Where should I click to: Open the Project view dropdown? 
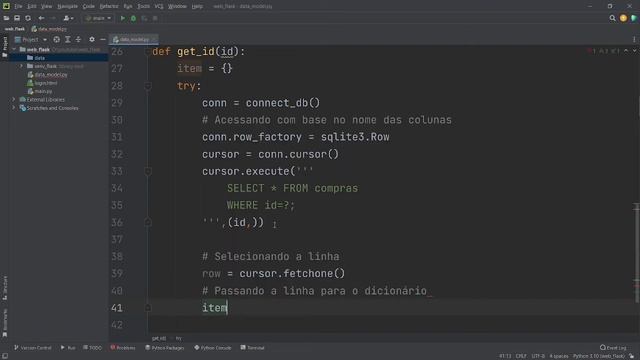(x=31, y=40)
